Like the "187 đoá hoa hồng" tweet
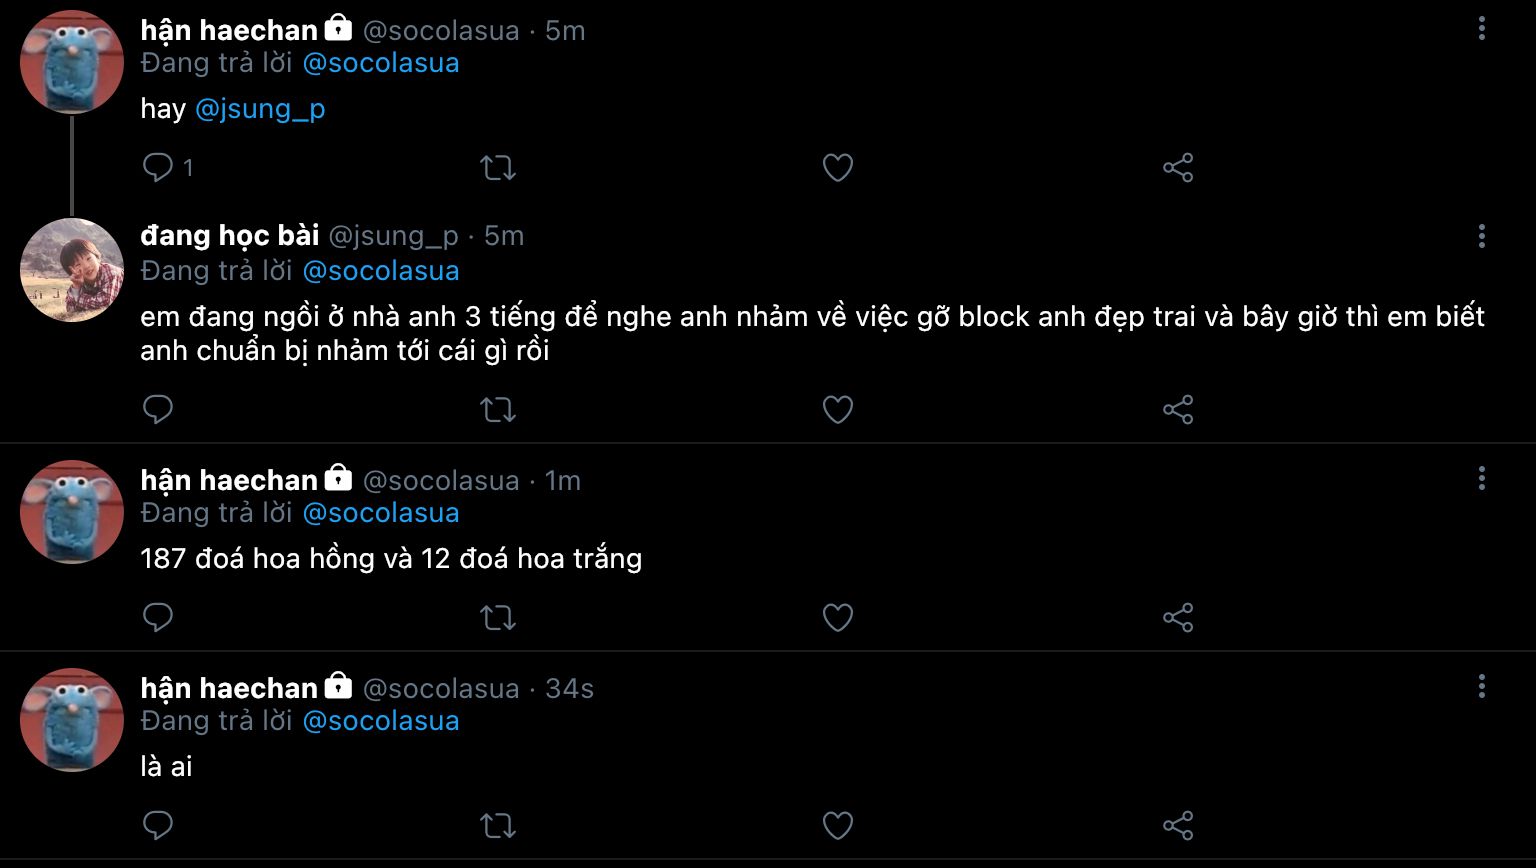The height and width of the screenshot is (868, 1536). click(837, 617)
